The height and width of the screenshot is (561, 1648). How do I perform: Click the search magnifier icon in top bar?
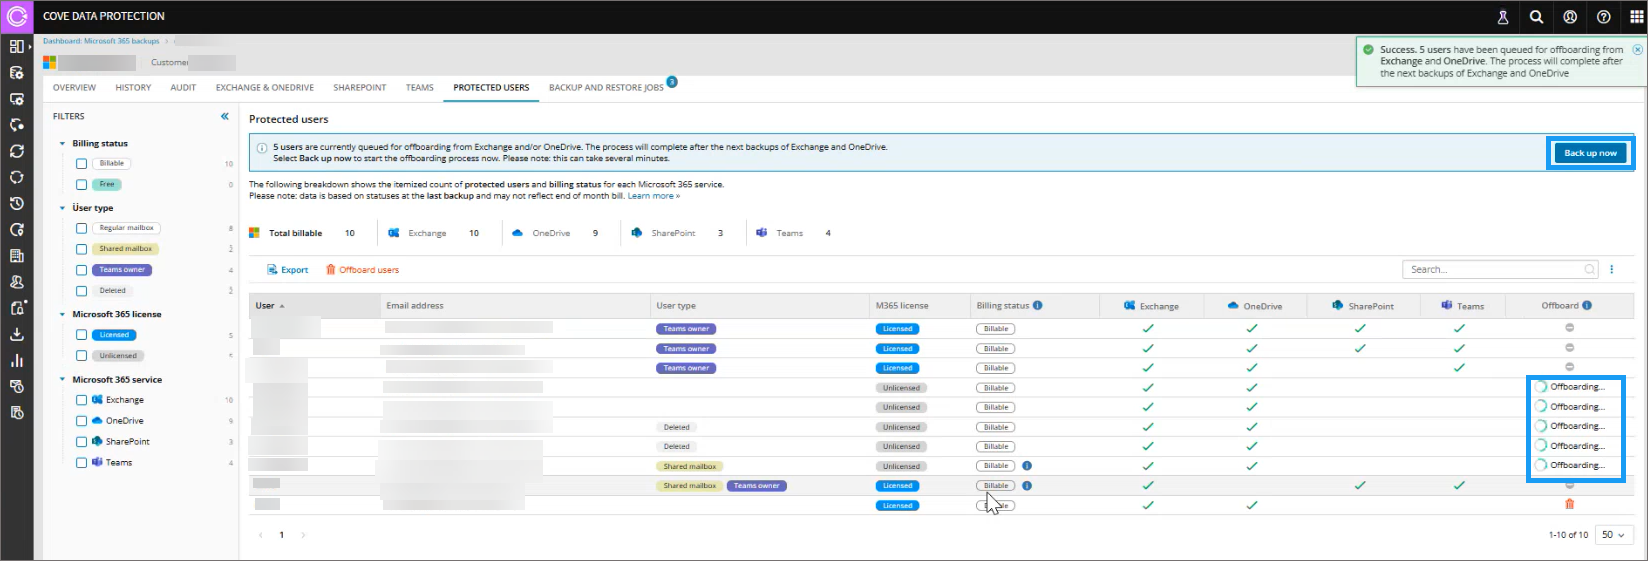click(1536, 17)
